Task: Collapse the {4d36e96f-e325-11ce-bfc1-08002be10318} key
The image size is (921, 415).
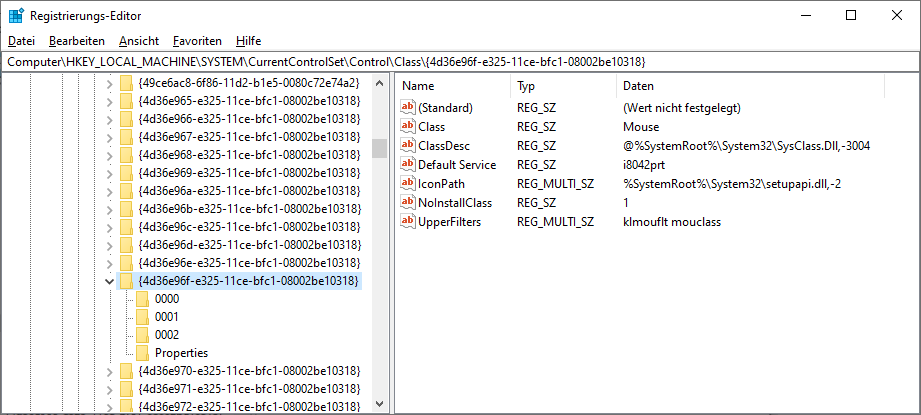Action: tap(109, 282)
